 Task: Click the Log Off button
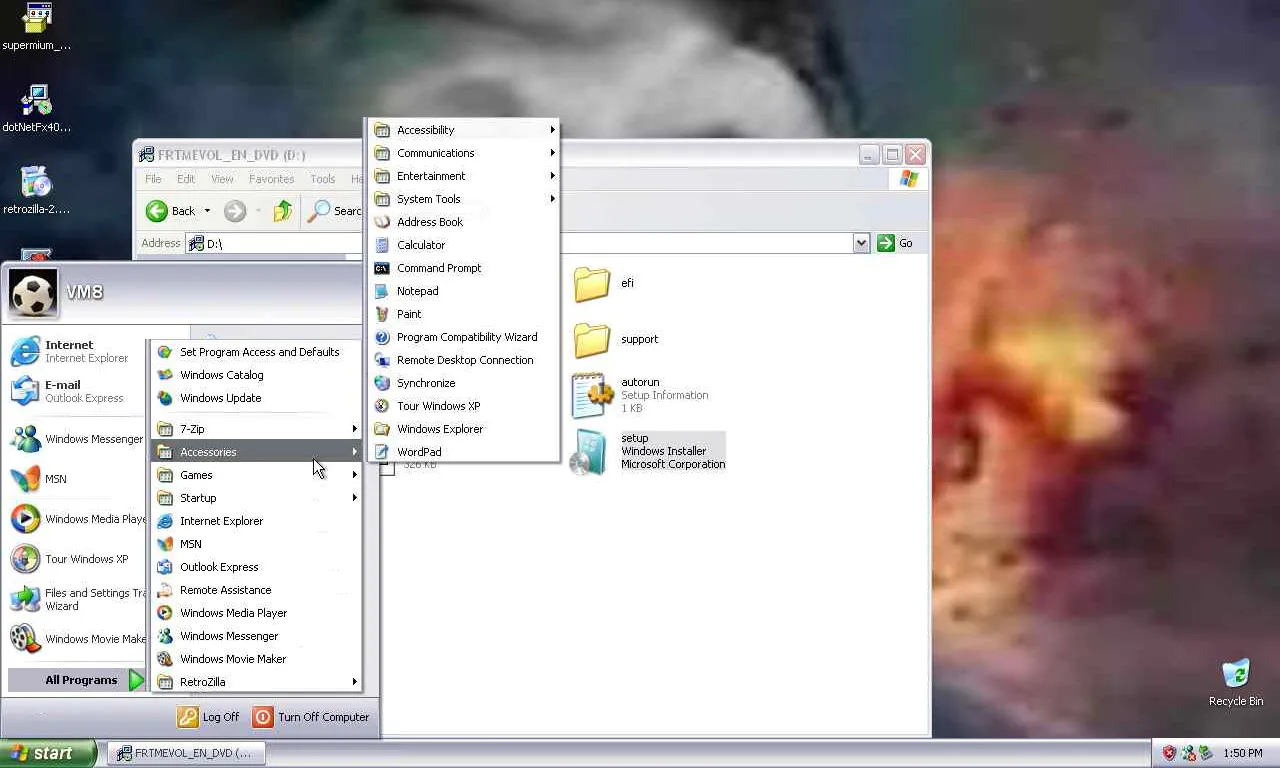click(209, 717)
